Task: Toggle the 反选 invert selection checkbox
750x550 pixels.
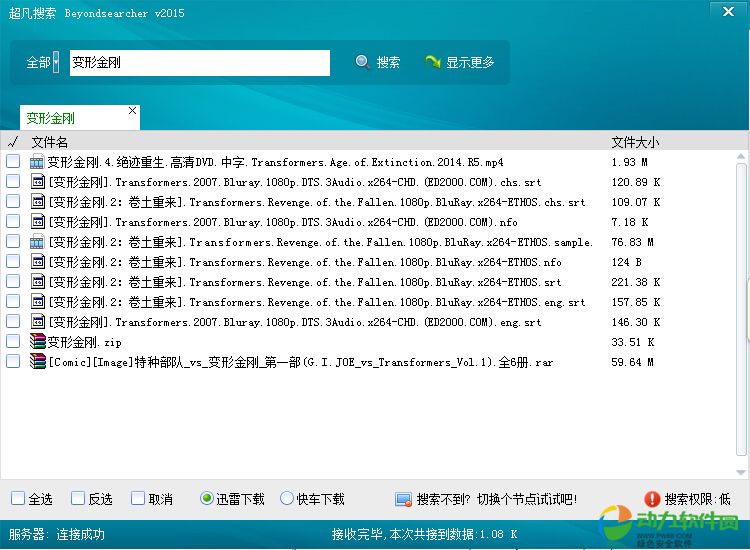Action: click(x=78, y=498)
